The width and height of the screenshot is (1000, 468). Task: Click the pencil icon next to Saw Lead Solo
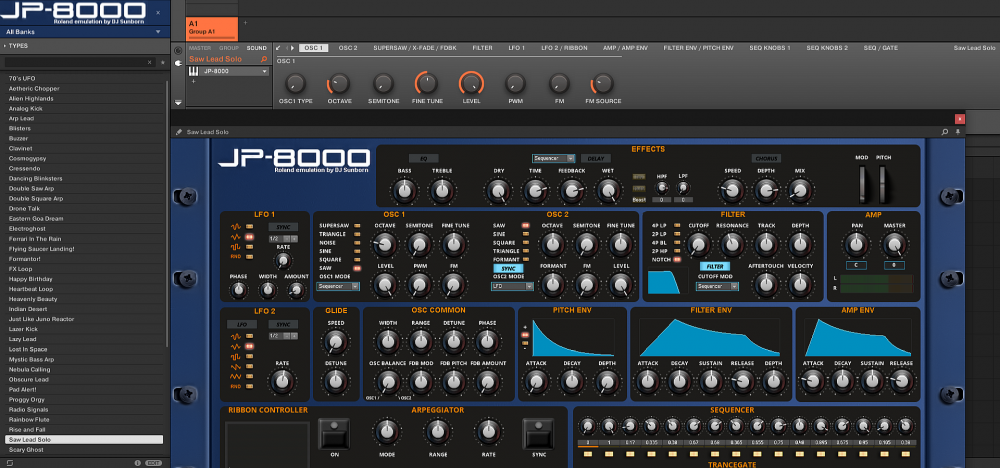pyautogui.click(x=180, y=132)
